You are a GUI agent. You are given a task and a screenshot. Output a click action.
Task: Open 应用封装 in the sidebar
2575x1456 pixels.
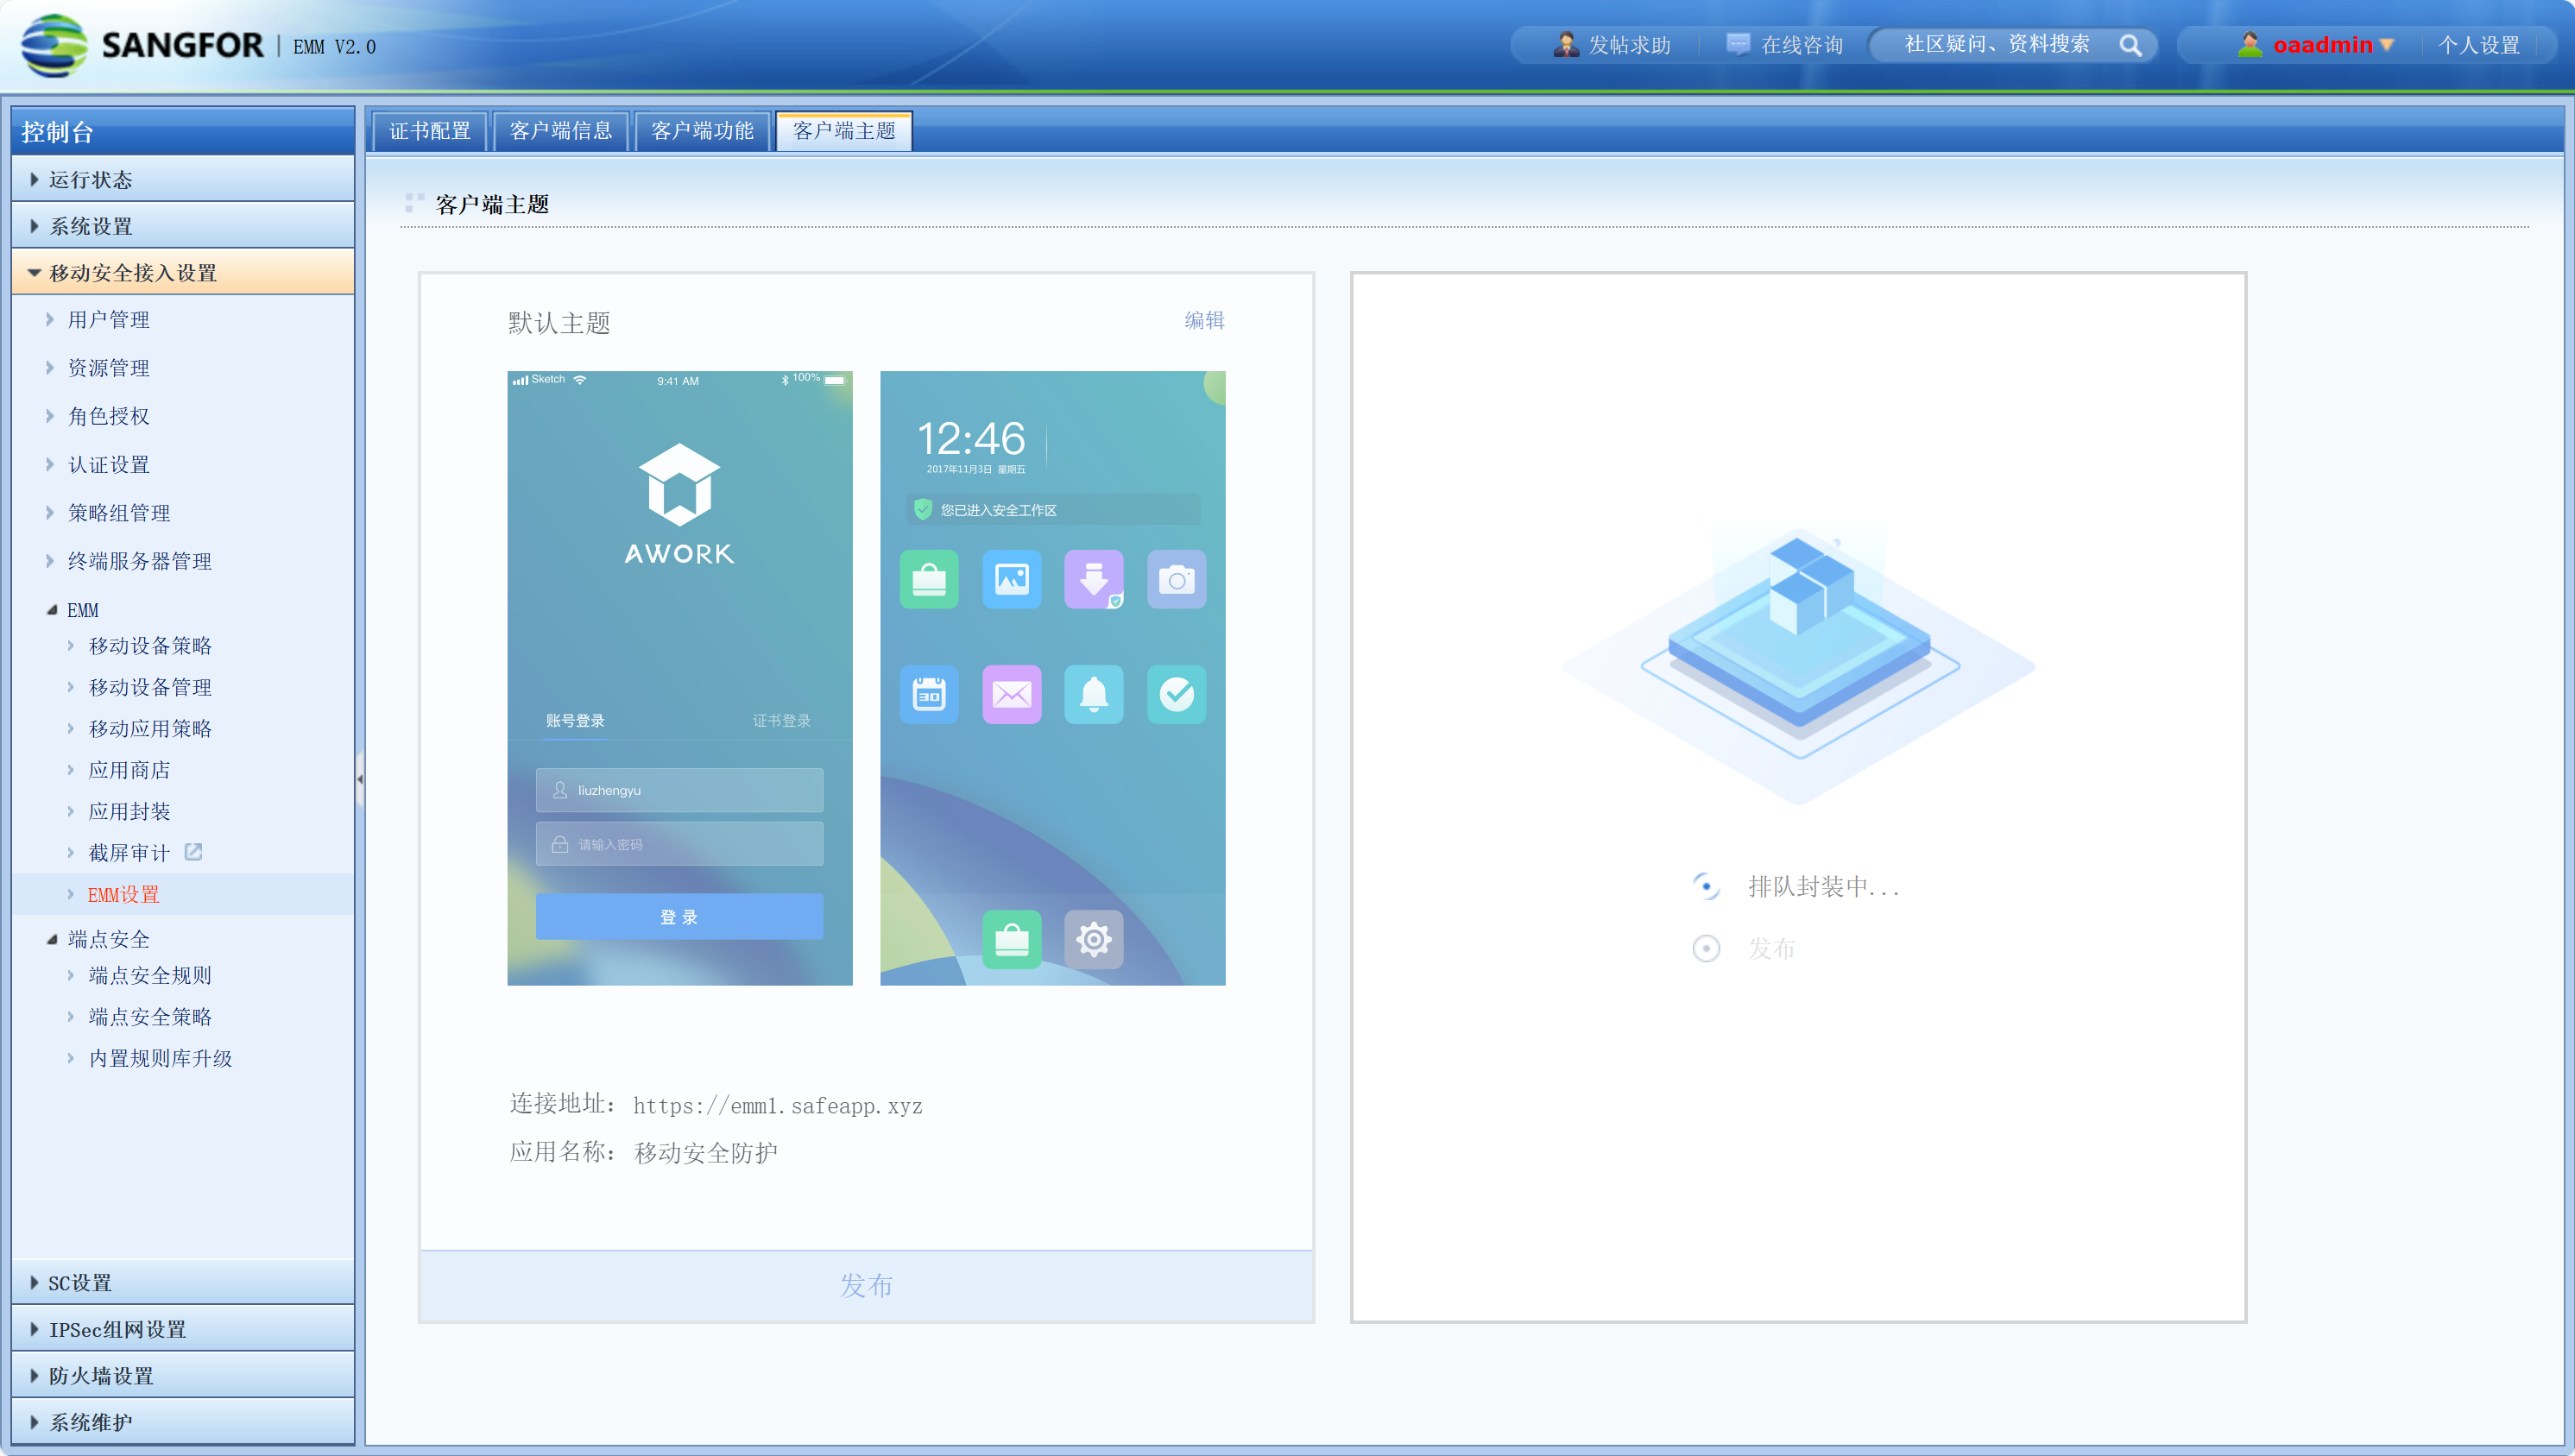(x=129, y=811)
